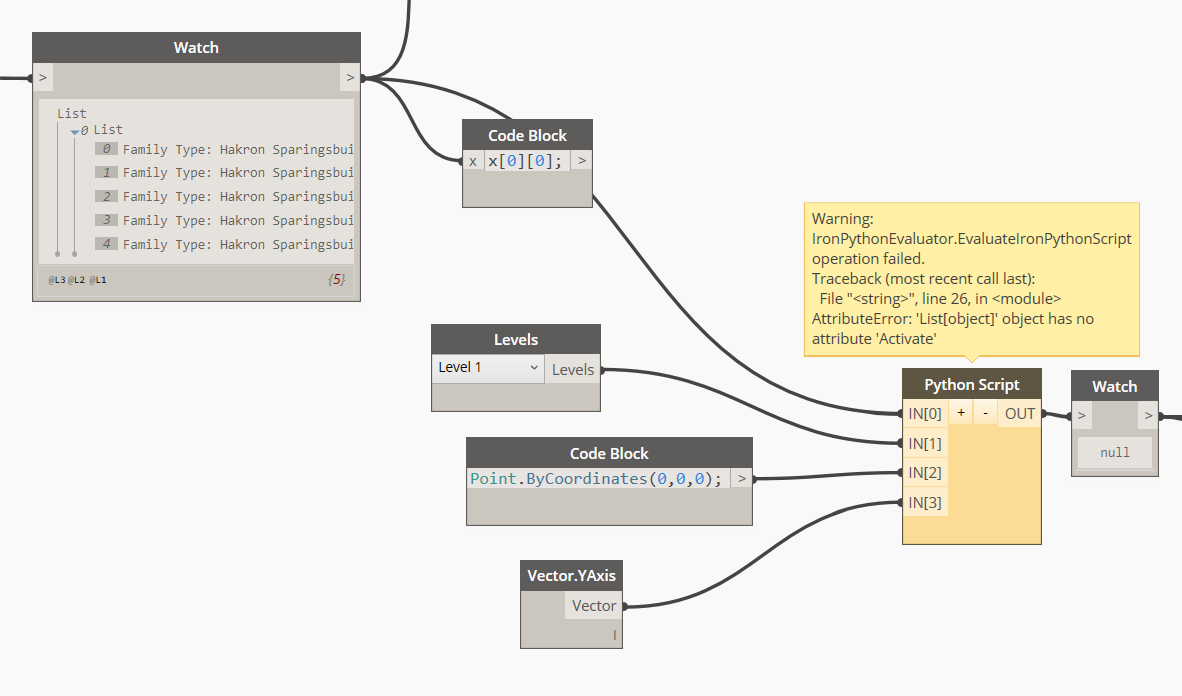Select item 1 Family Type row in Watch
This screenshot has width=1182, height=696.
[x=224, y=173]
